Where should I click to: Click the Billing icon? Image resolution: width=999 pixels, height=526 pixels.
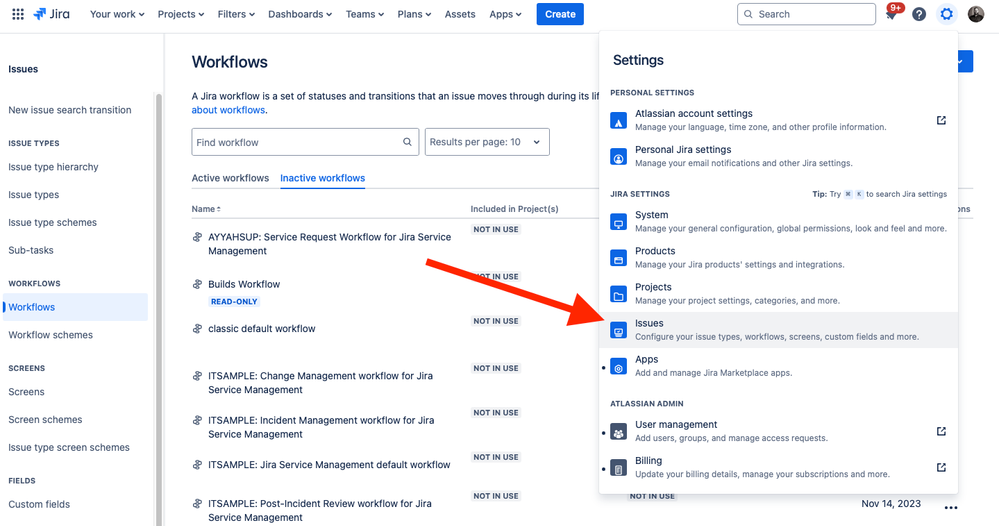618,468
